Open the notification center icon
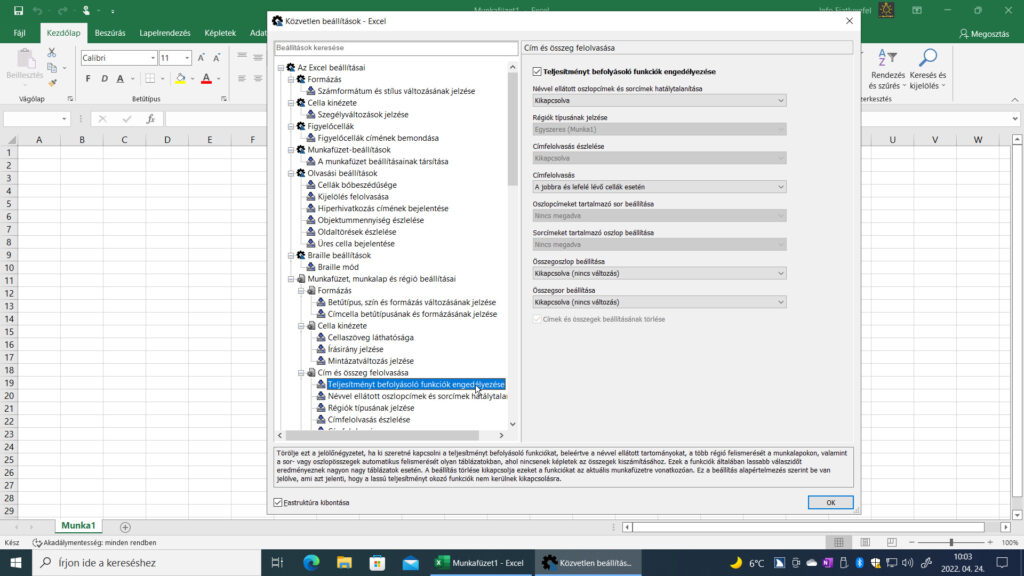This screenshot has height=576, width=1024. pos(1003,562)
